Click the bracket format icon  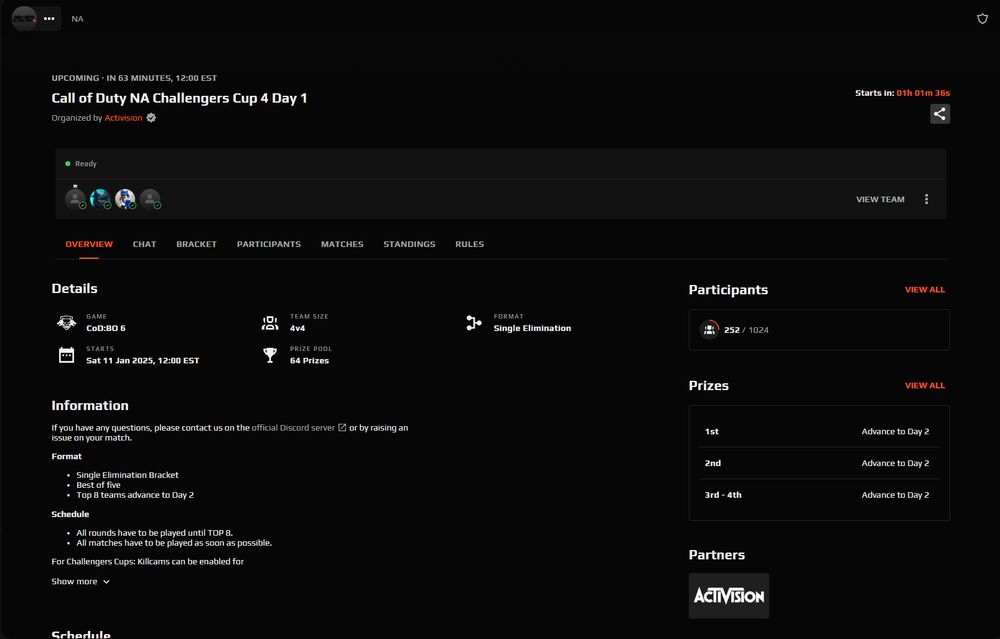click(x=473, y=323)
